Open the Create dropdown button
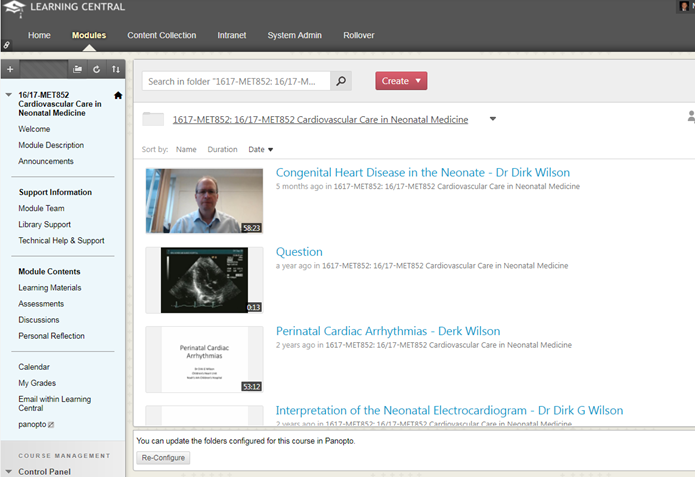The height and width of the screenshot is (477, 695). (401, 81)
